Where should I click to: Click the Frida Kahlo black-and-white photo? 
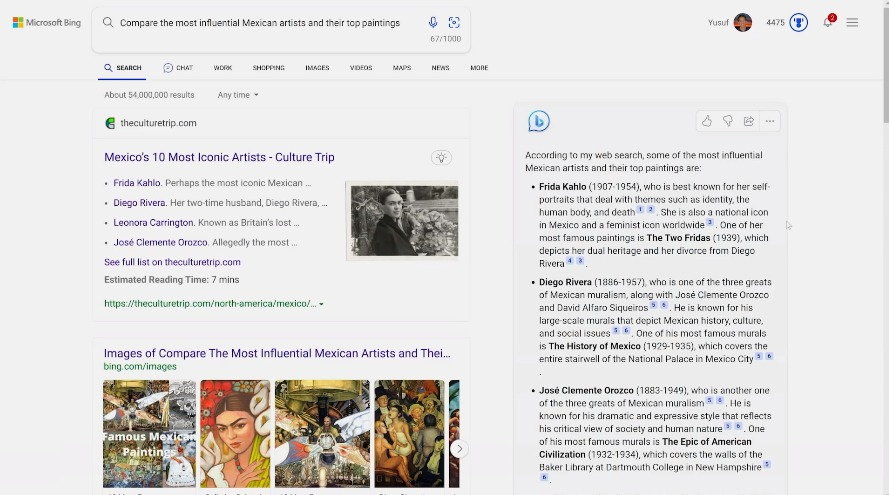(402, 221)
